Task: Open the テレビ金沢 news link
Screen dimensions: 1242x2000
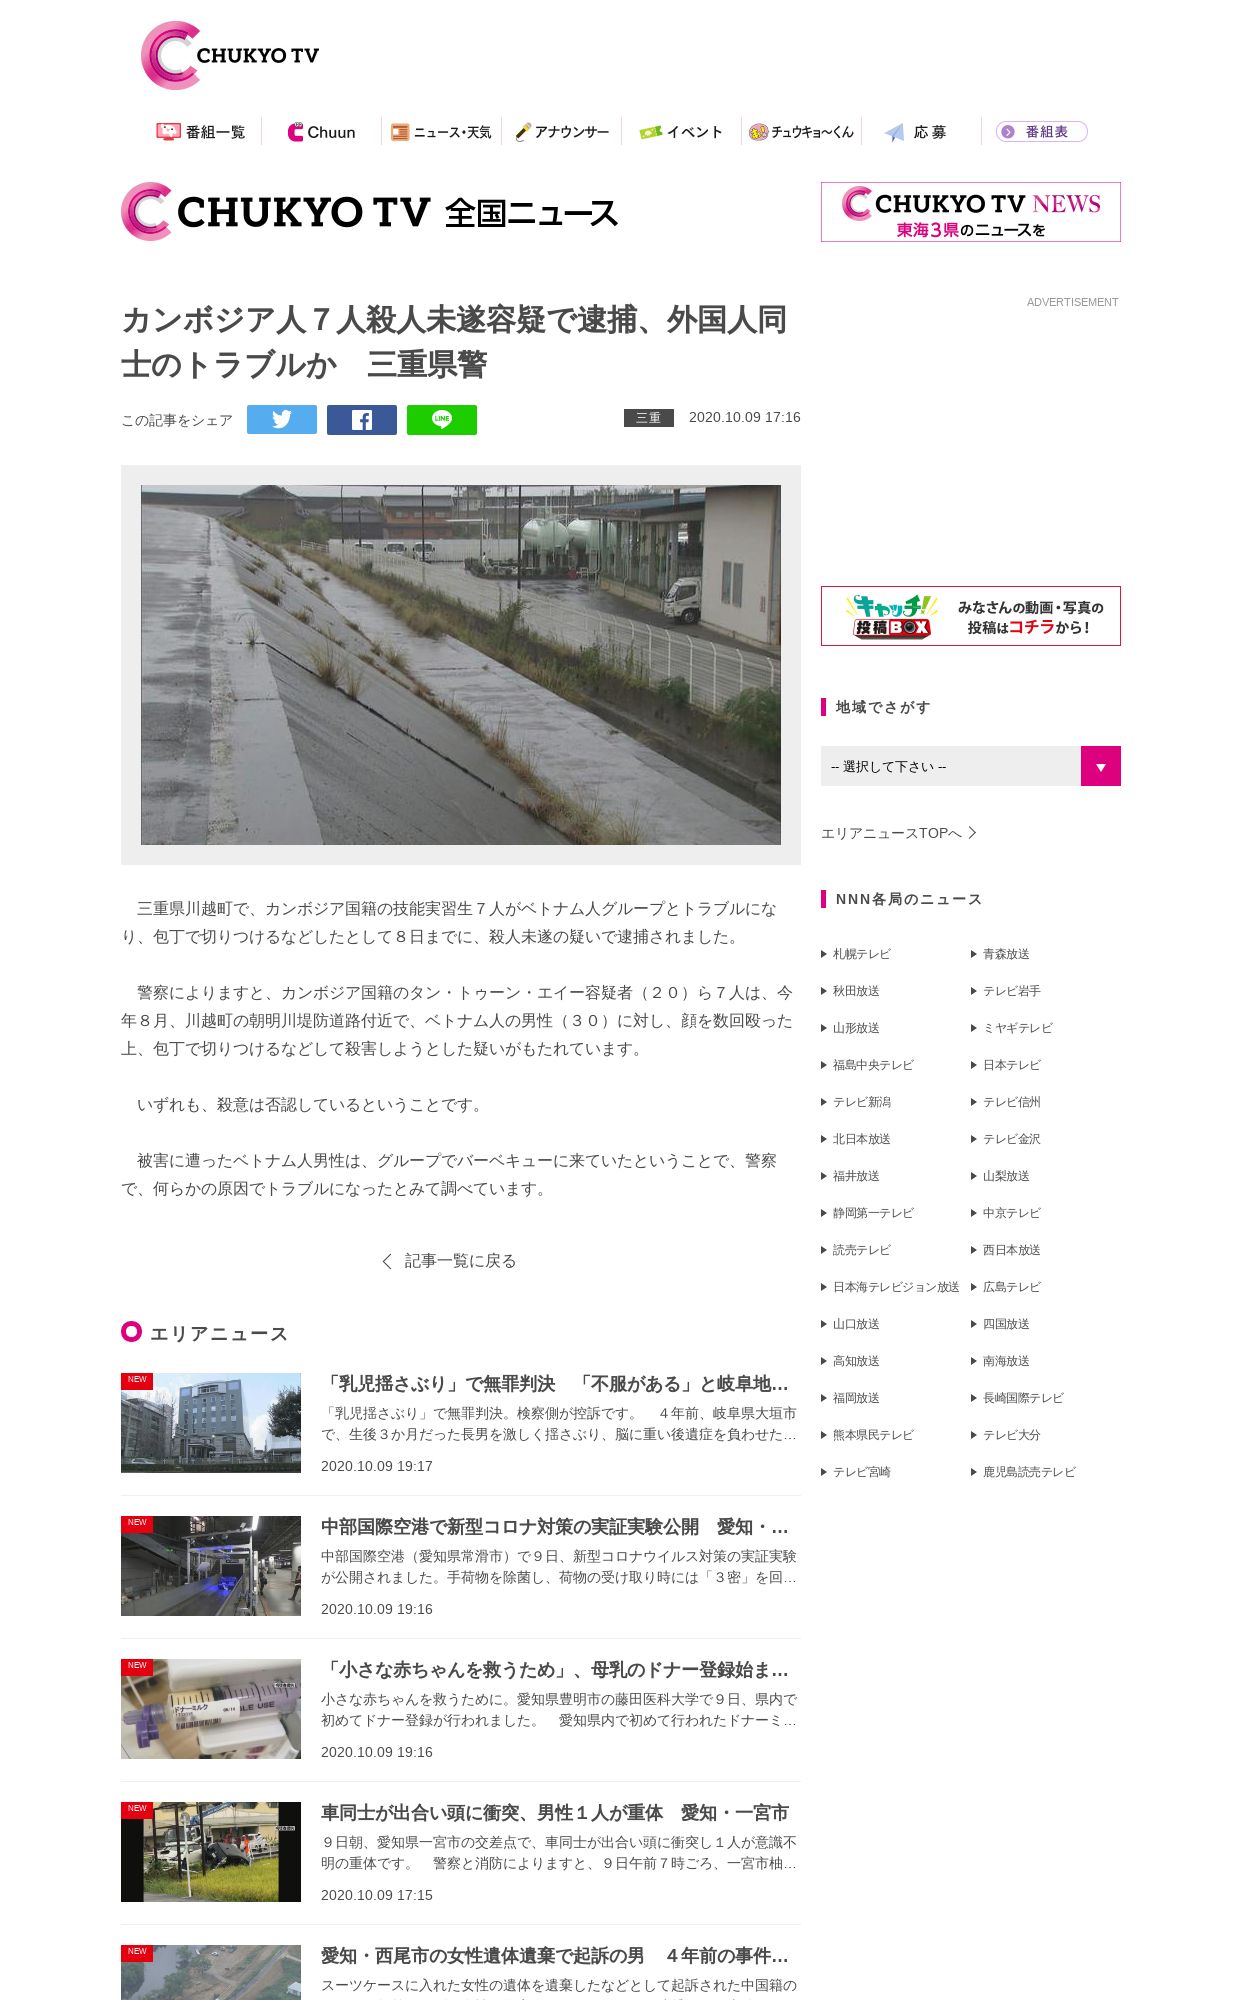Action: 1006,1139
